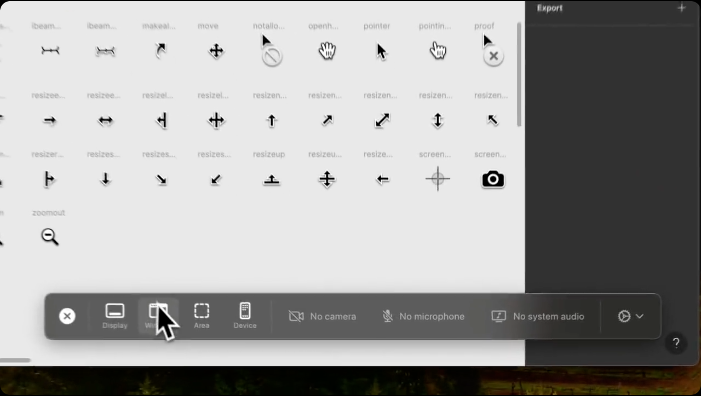Screen dimensions: 701x396
Task: Click the 'proof' label text
Action: (484, 26)
